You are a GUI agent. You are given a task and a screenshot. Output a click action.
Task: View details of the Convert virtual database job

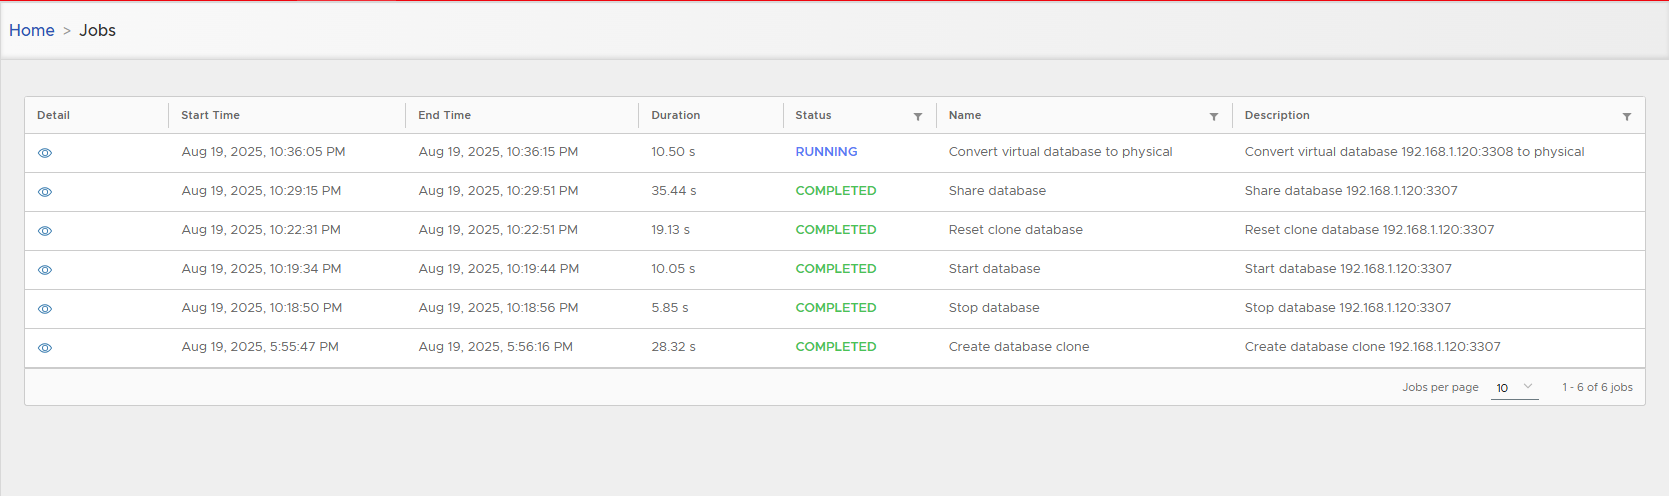coord(45,153)
